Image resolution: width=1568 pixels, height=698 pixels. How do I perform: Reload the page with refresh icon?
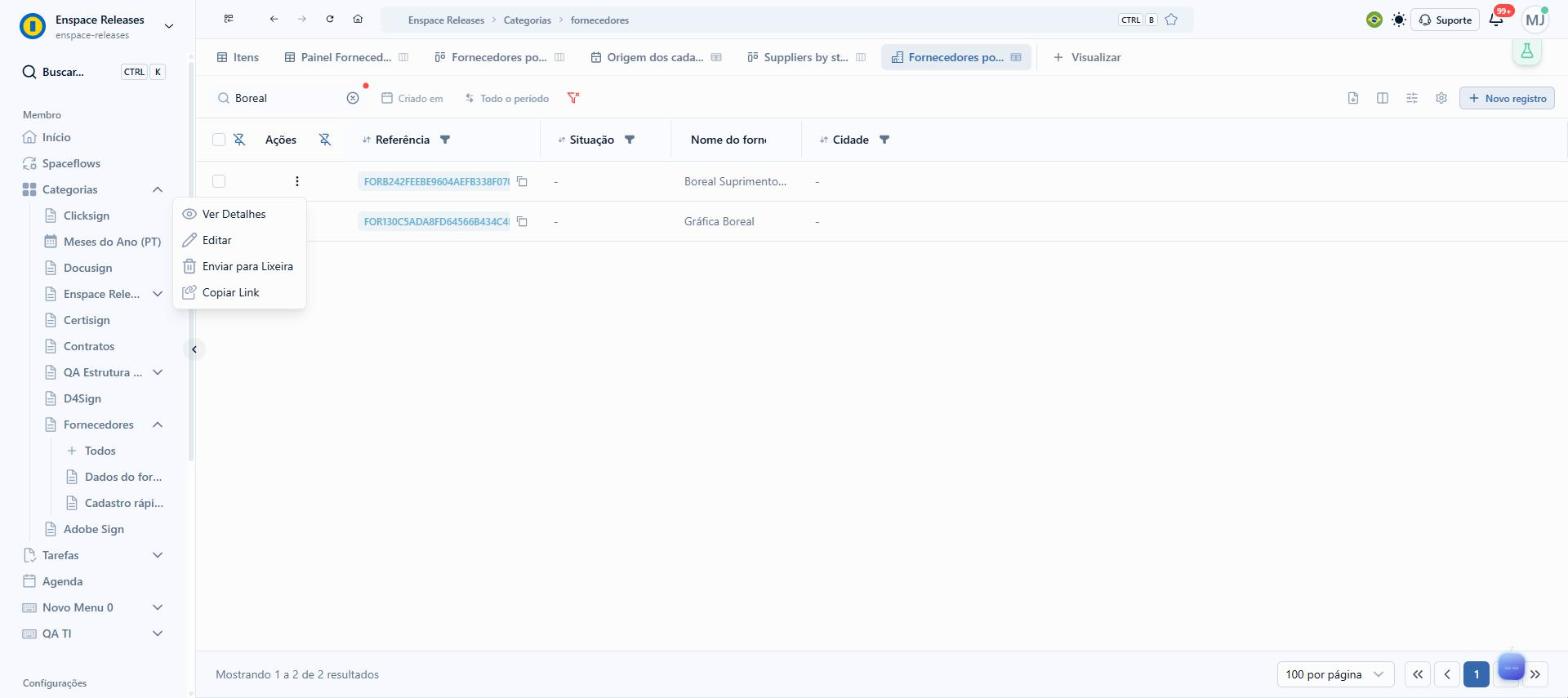point(330,19)
